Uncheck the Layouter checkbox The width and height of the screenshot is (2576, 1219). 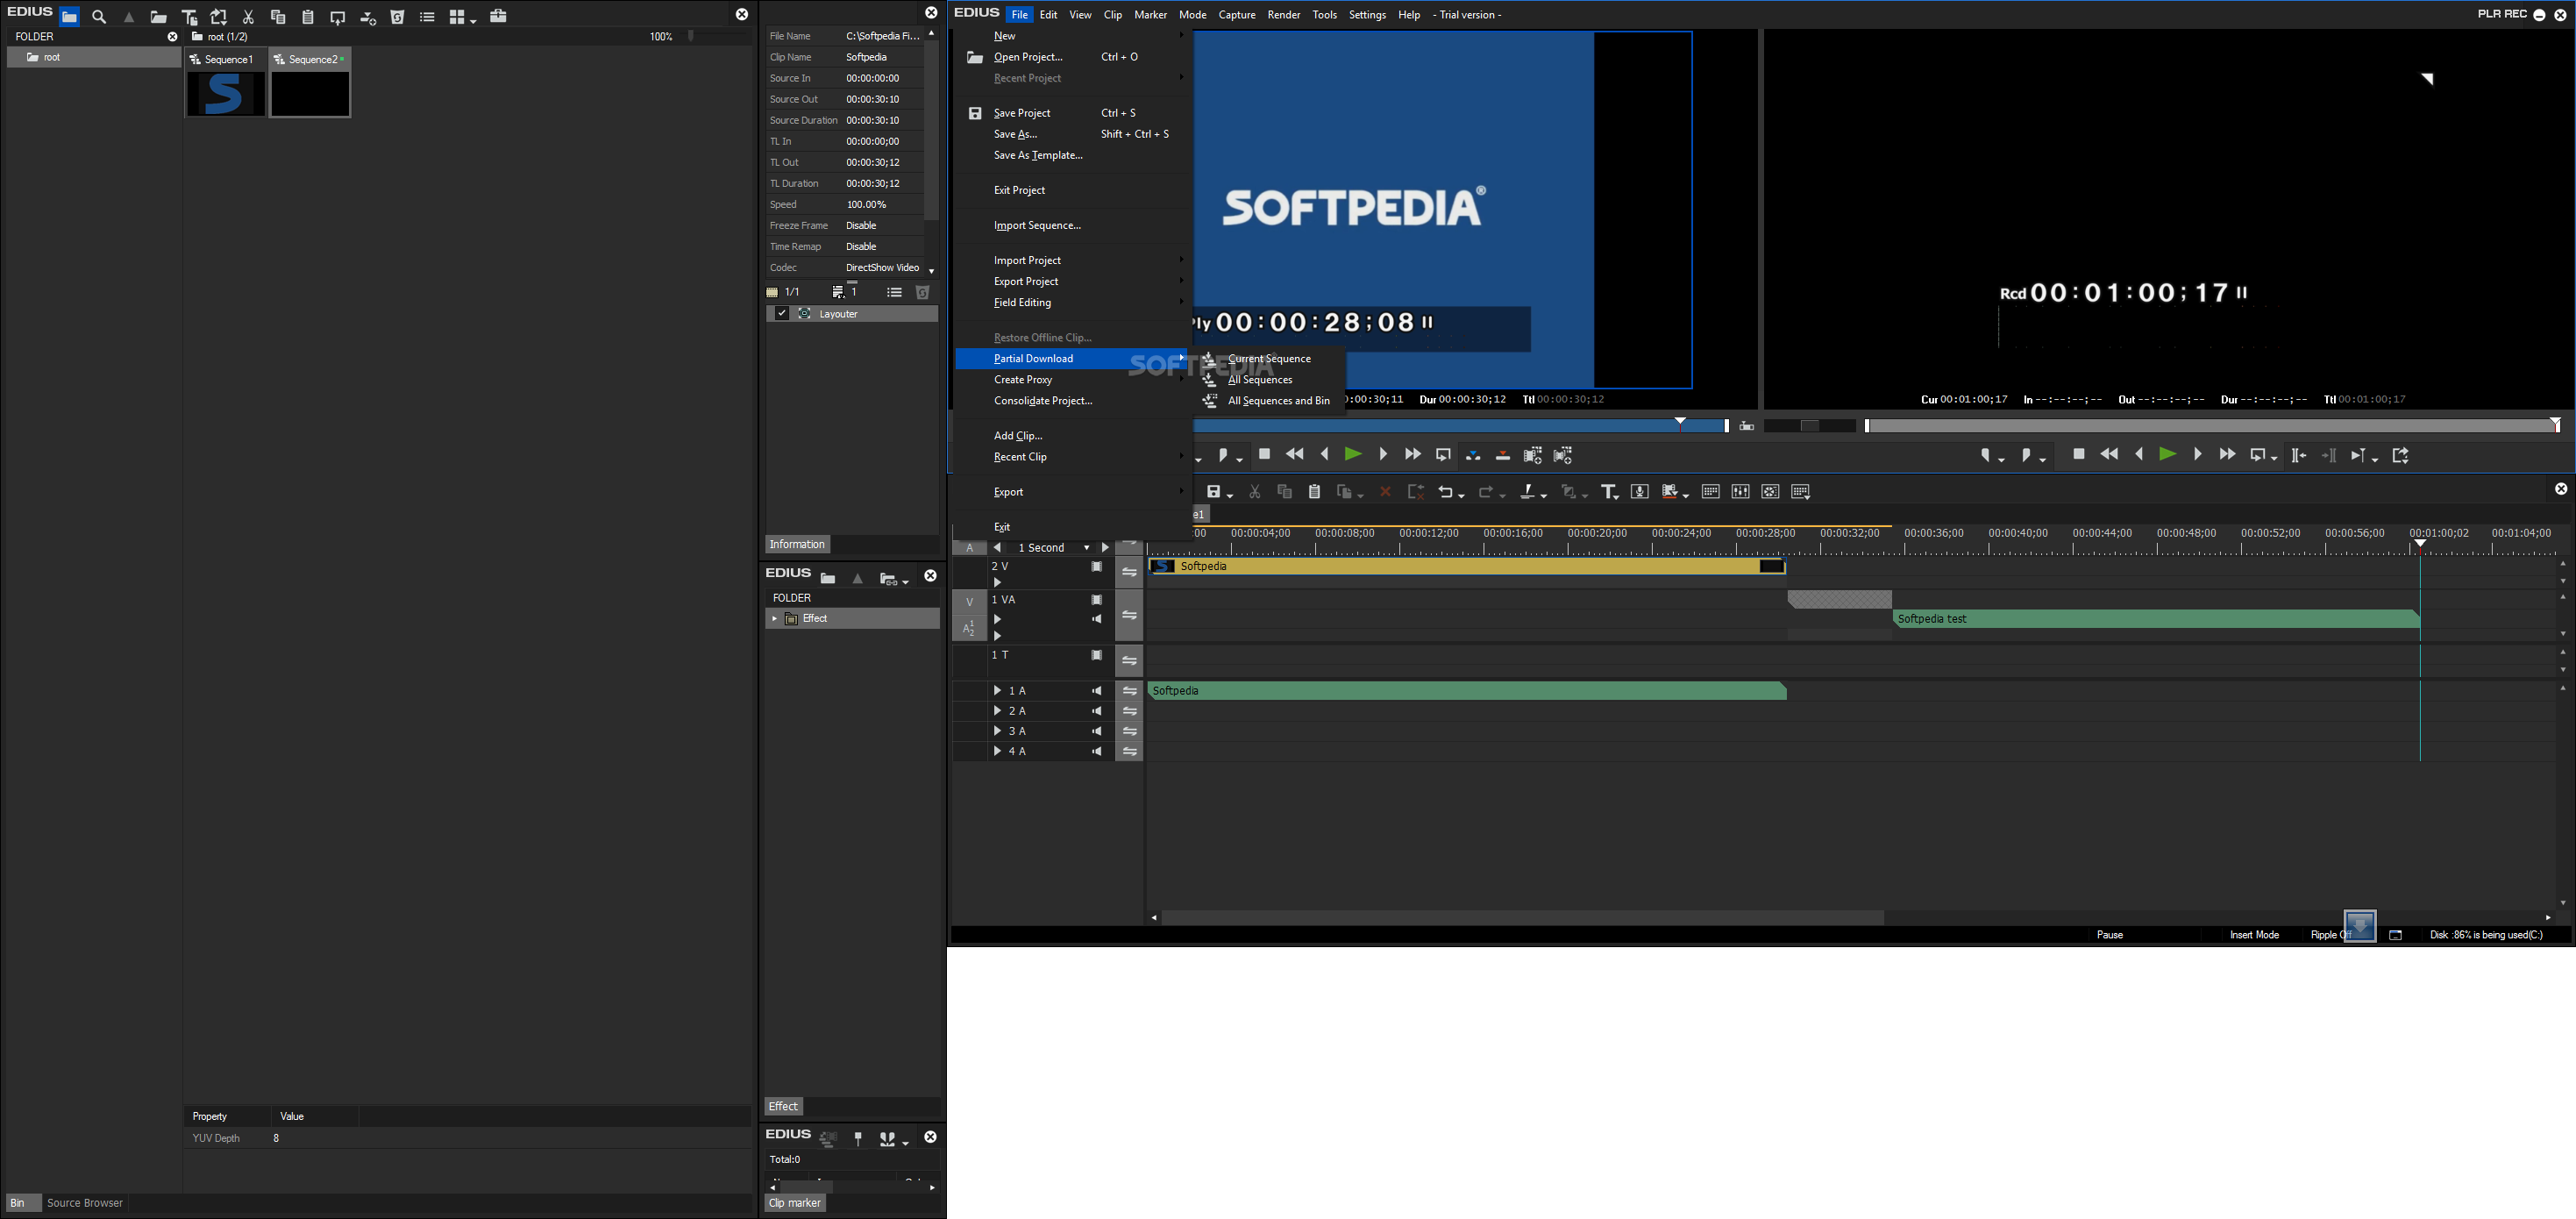tap(782, 314)
